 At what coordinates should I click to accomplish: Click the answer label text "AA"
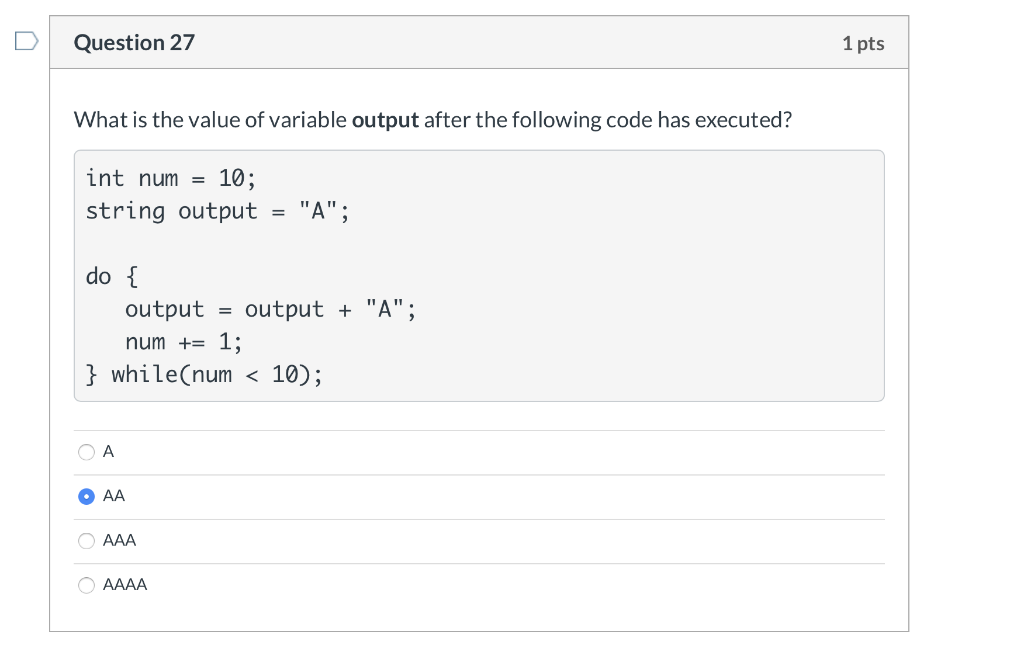coord(114,496)
